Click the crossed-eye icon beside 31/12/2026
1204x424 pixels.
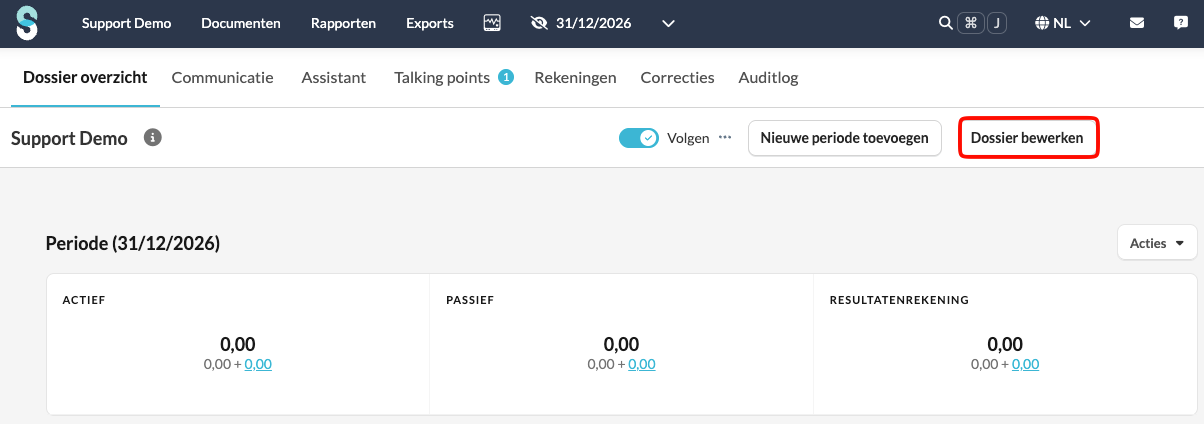coord(540,23)
